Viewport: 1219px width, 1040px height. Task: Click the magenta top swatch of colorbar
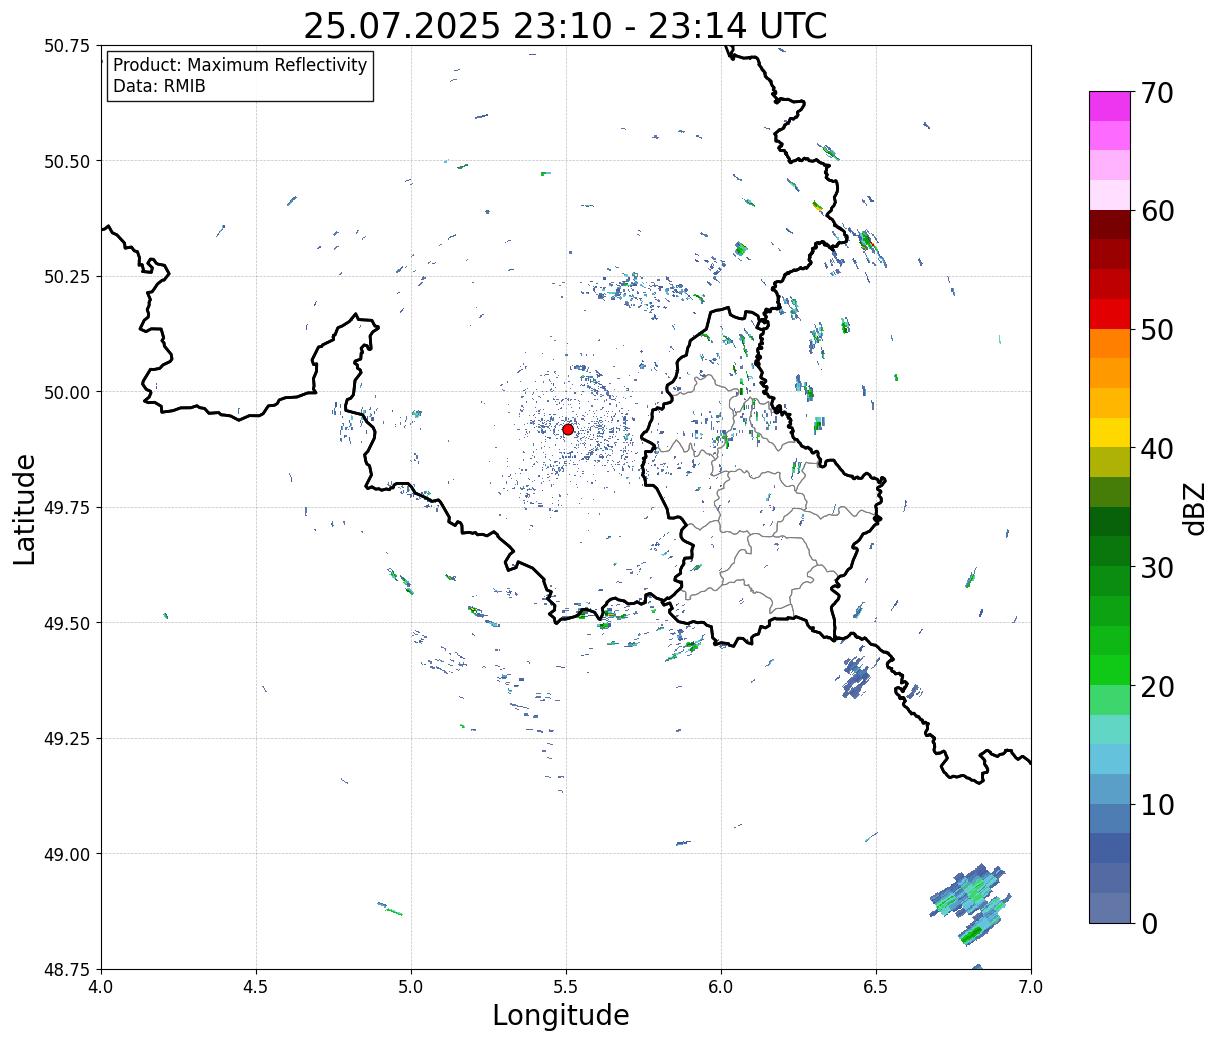(x=1110, y=106)
